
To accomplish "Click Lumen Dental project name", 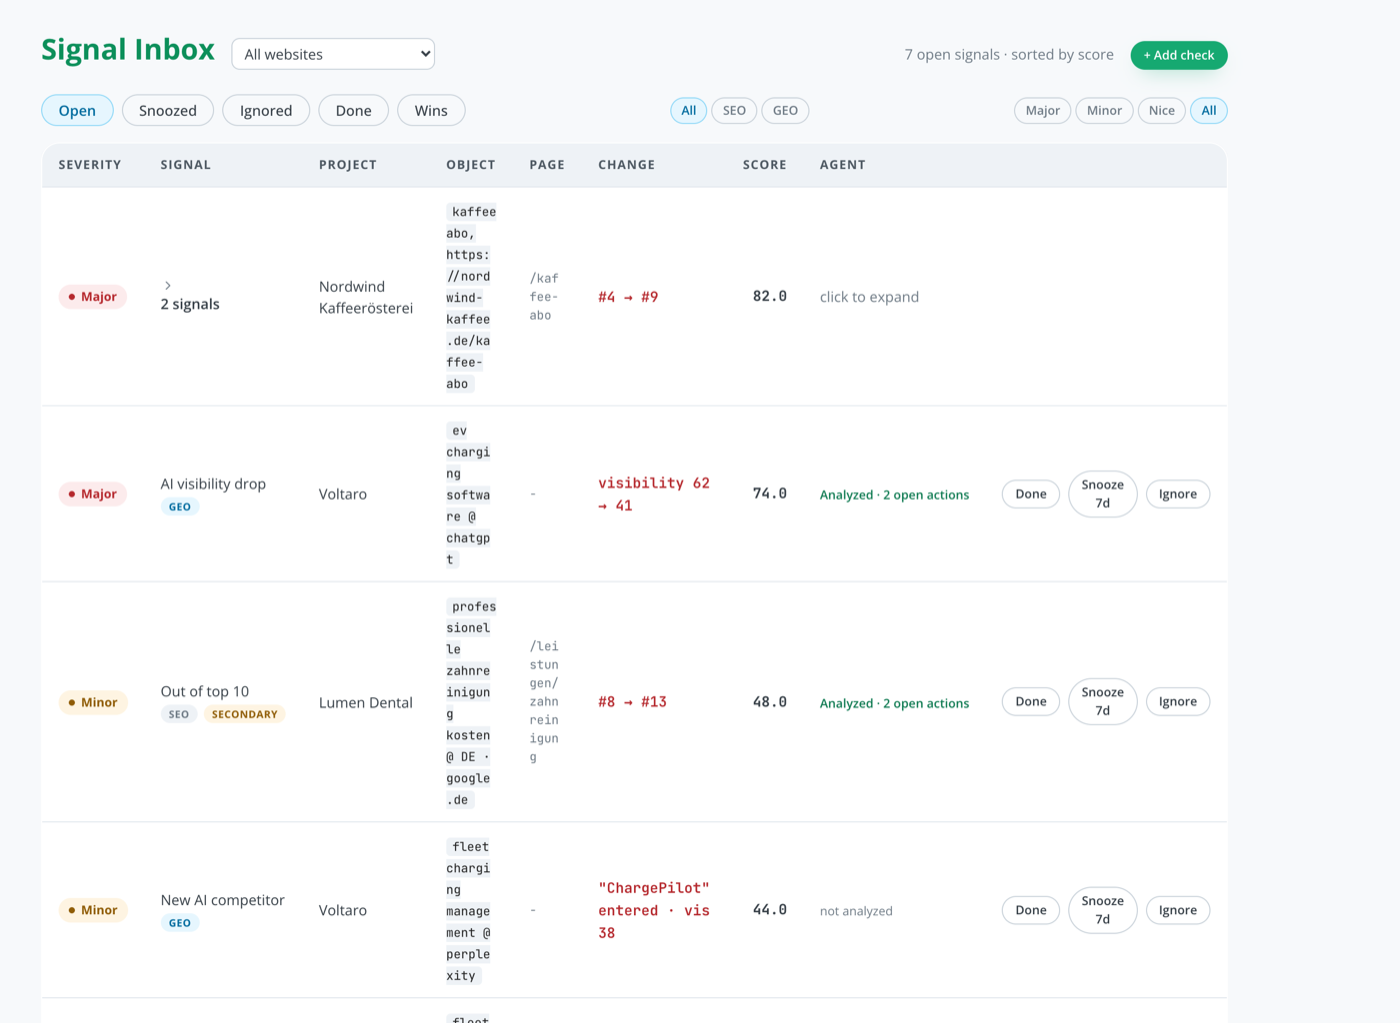I will (366, 703).
